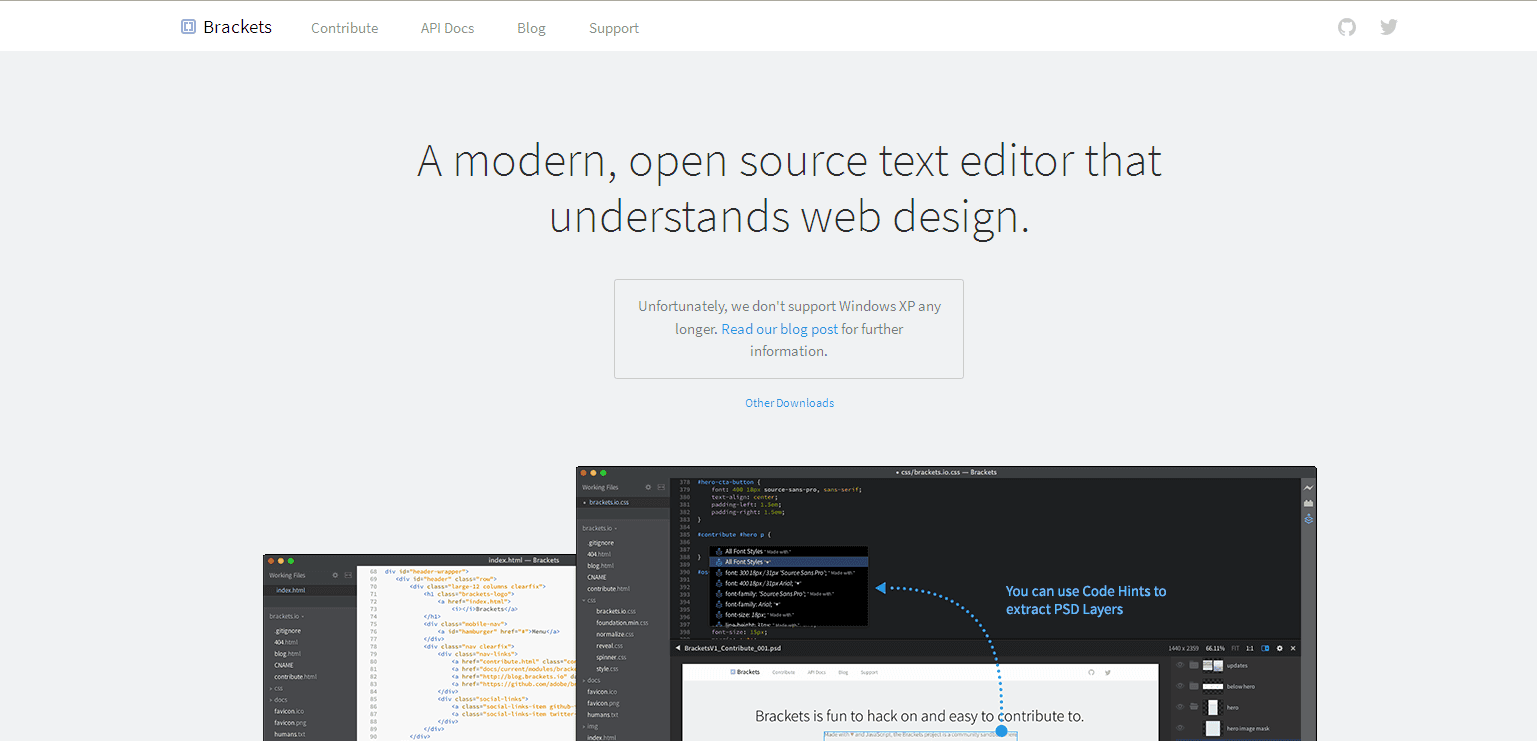This screenshot has height=741, width=1537.
Task: Click the folder icon of the below hero layer
Action: pyautogui.click(x=1193, y=686)
